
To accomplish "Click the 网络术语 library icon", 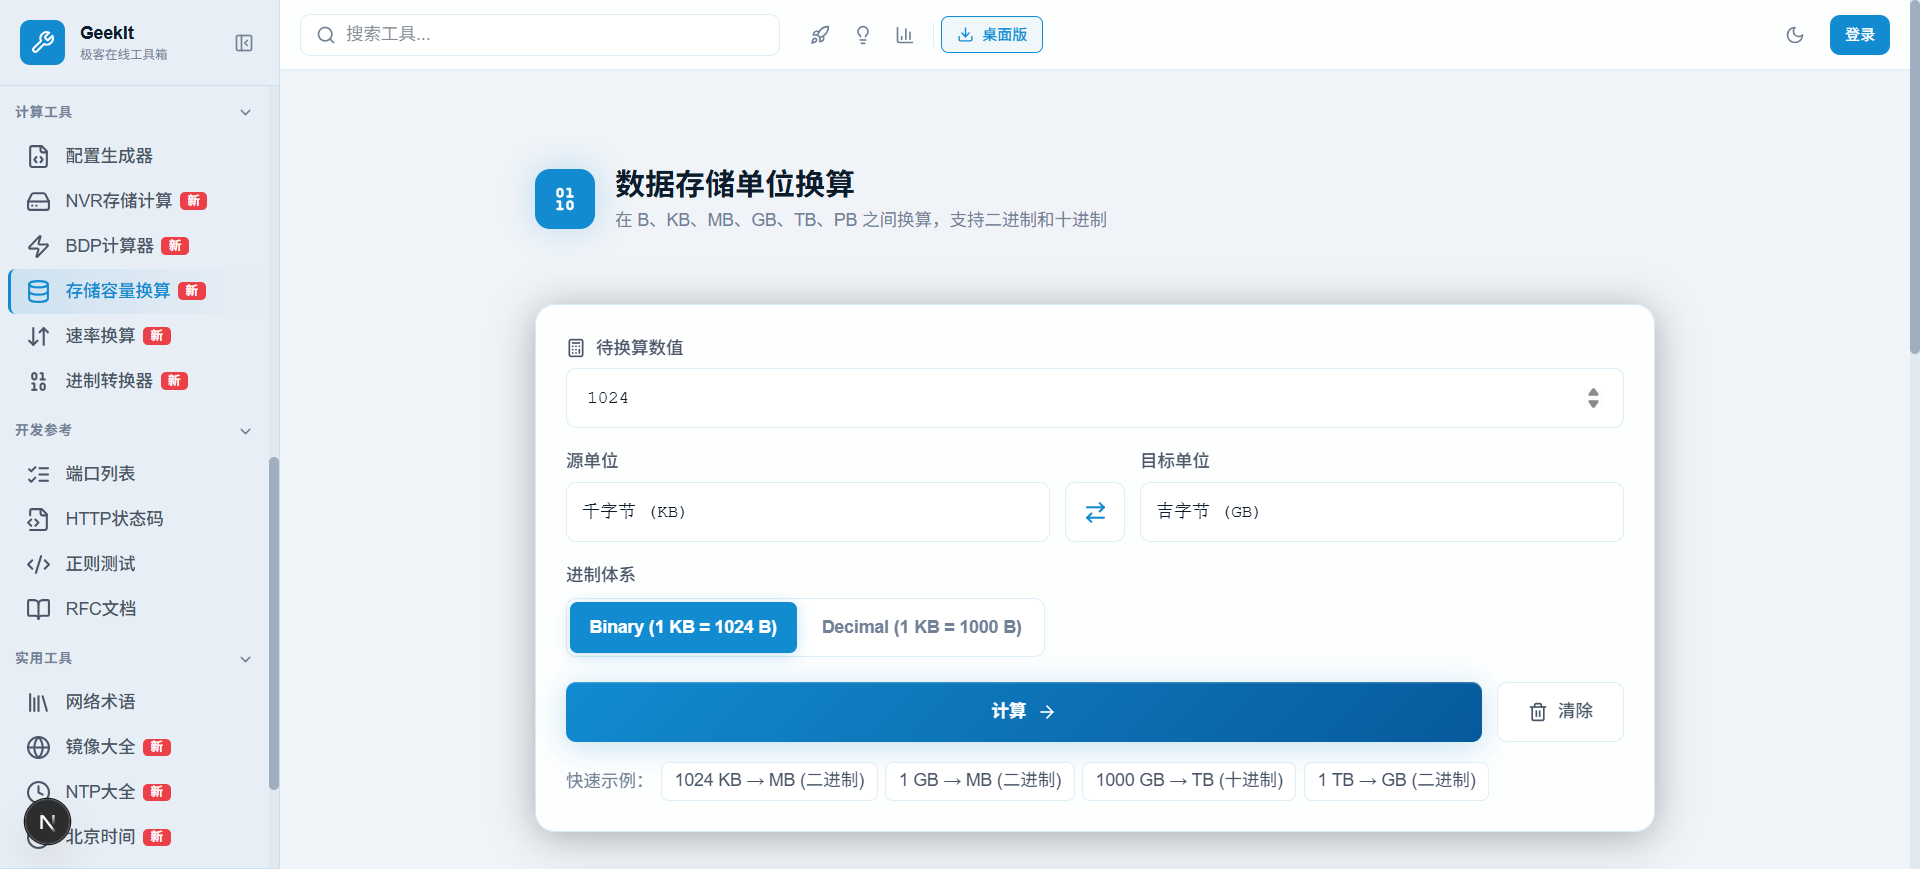I will (38, 702).
